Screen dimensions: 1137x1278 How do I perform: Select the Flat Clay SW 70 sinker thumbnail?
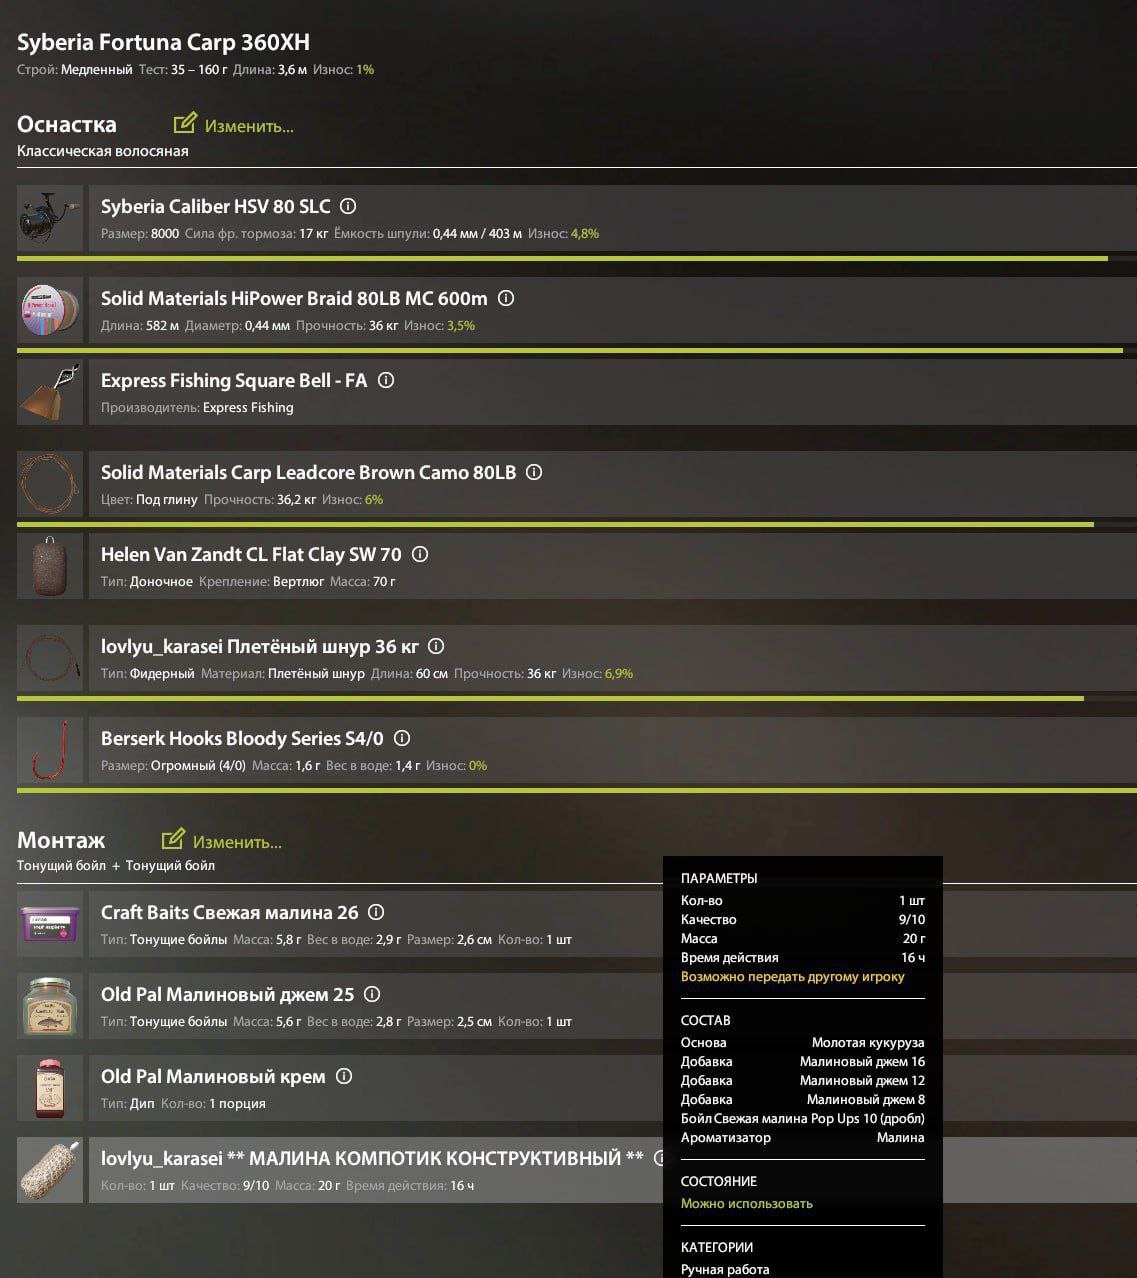50,566
